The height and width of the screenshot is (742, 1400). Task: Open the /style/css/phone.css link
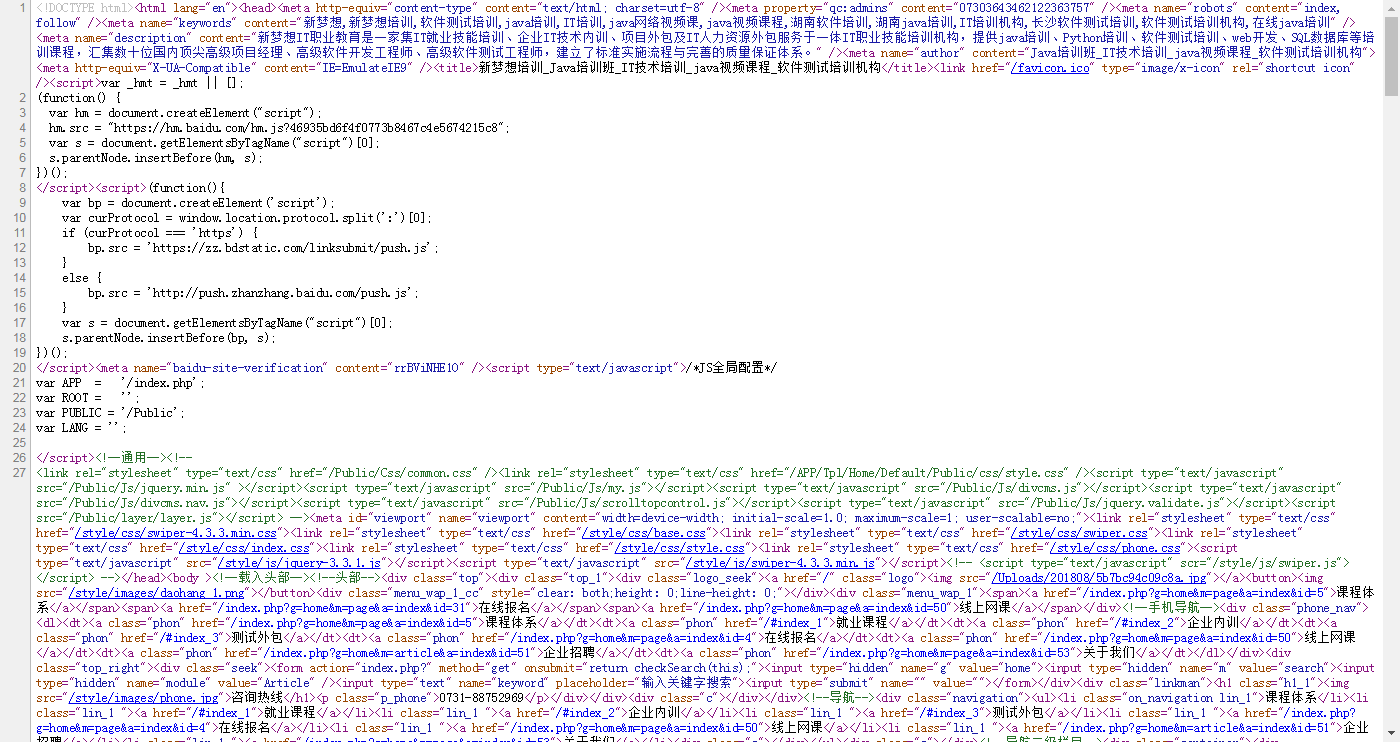coord(1115,548)
